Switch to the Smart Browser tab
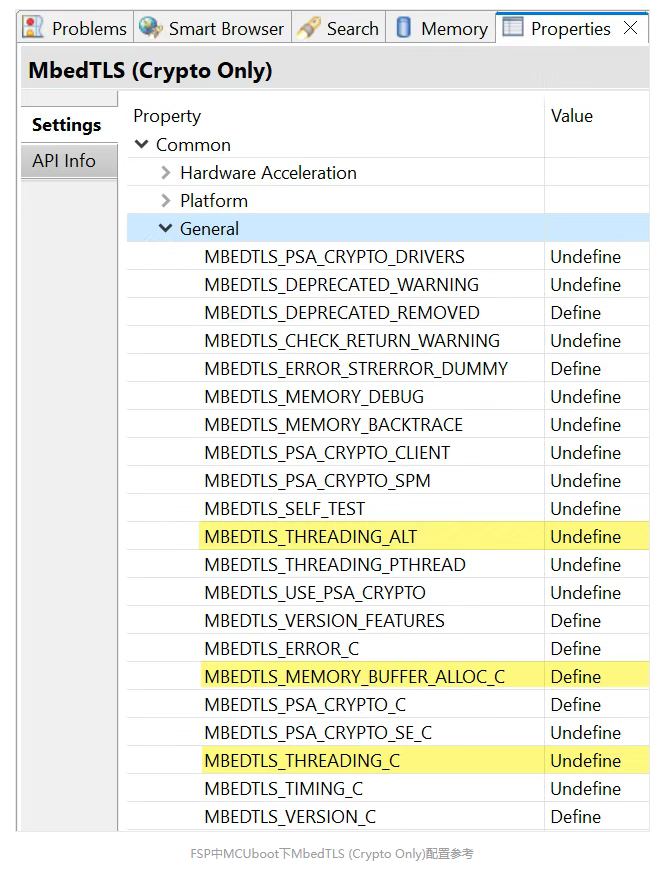The width and height of the screenshot is (663, 879). [212, 27]
